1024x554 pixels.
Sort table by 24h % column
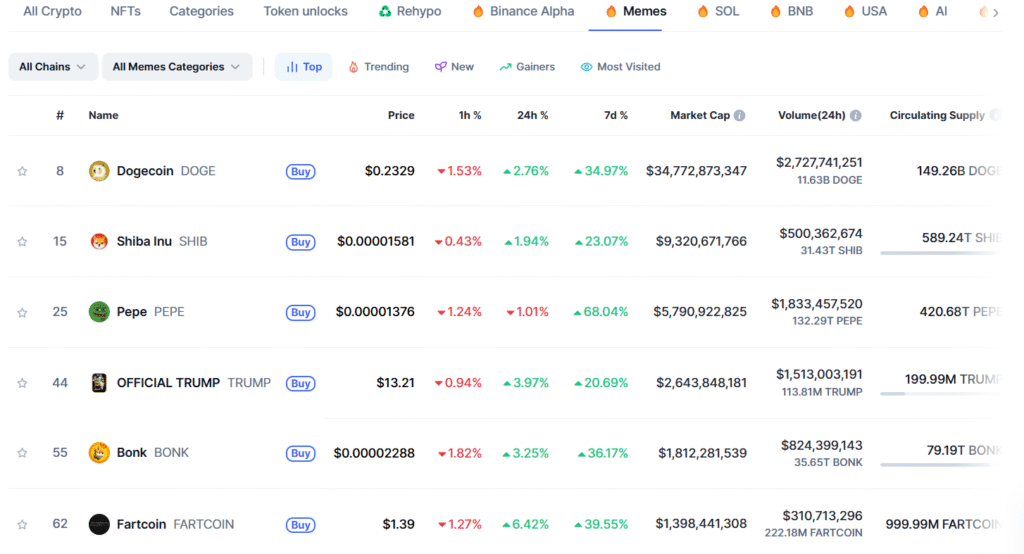pyautogui.click(x=532, y=115)
